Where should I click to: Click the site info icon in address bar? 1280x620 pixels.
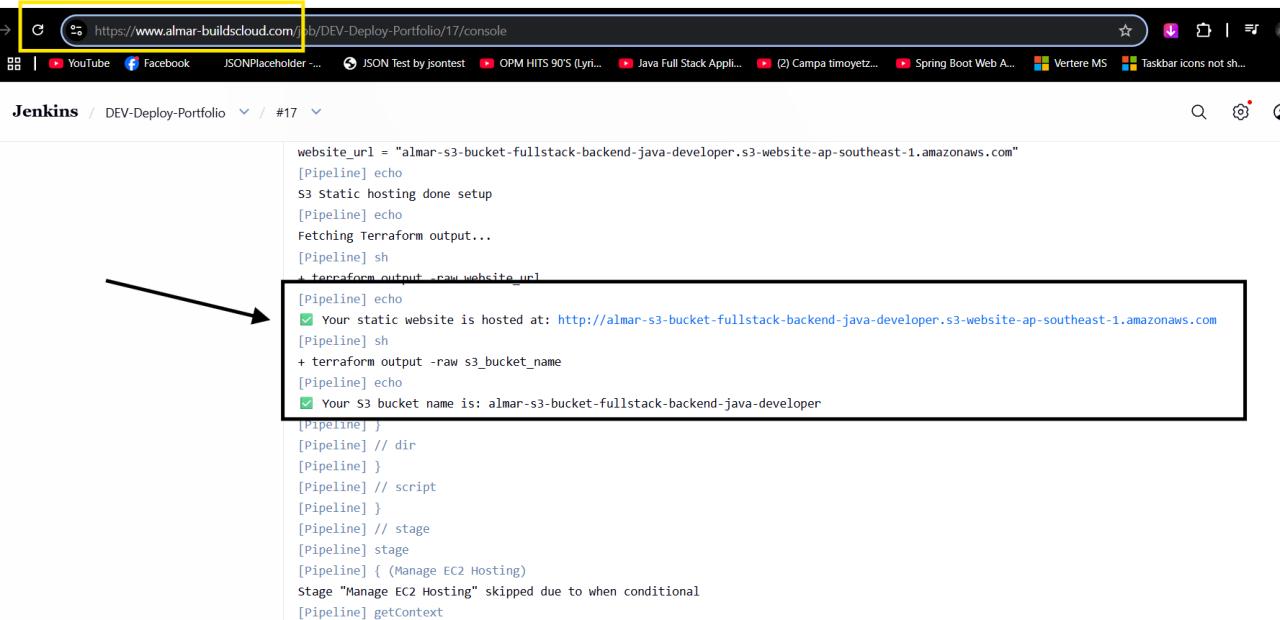(75, 30)
